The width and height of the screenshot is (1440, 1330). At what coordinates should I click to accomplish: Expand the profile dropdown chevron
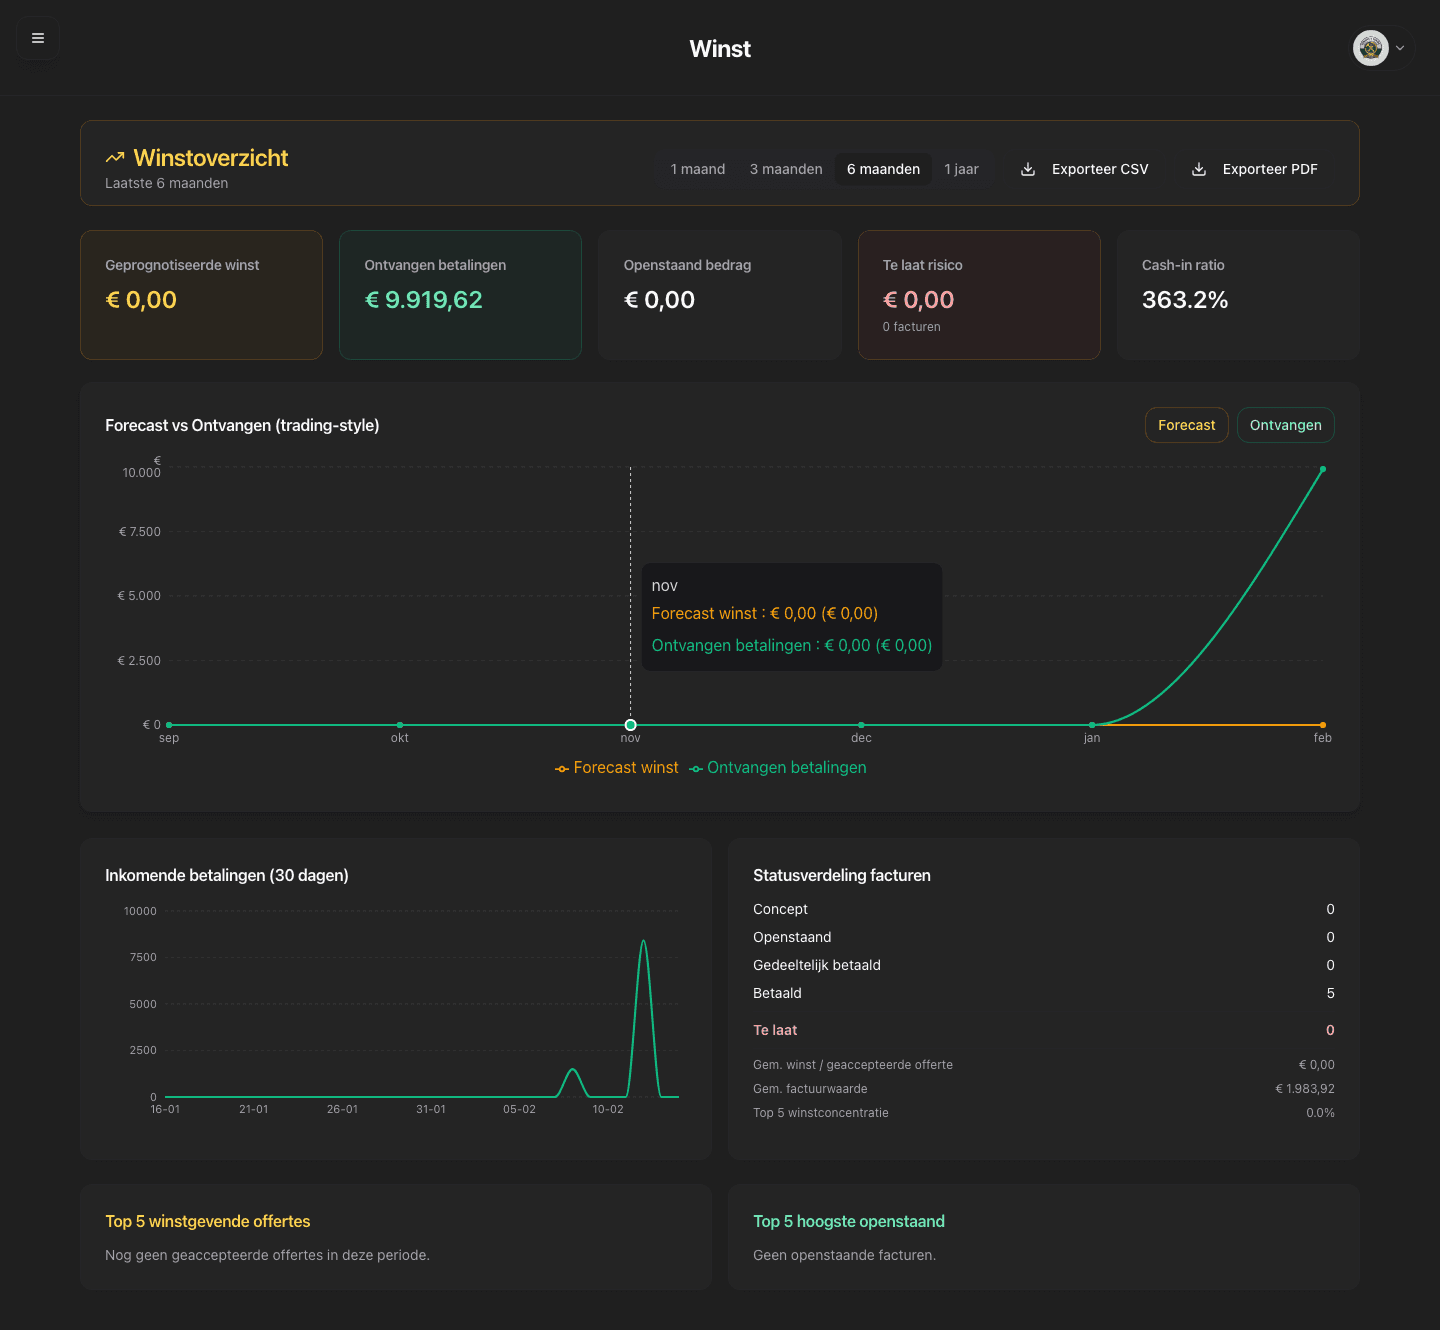1400,48
